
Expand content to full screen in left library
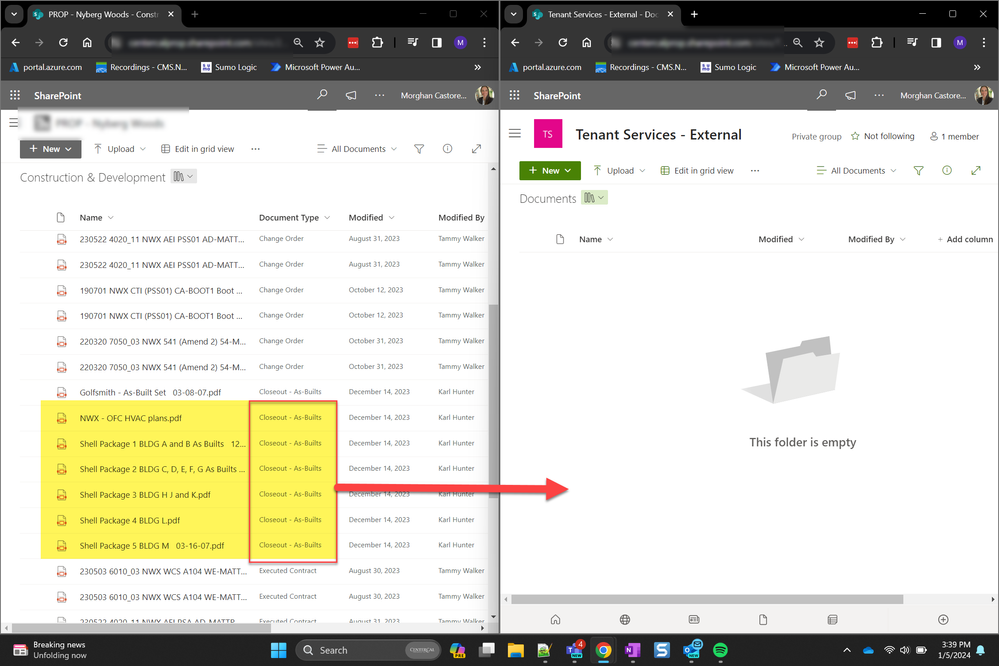pyautogui.click(x=476, y=148)
